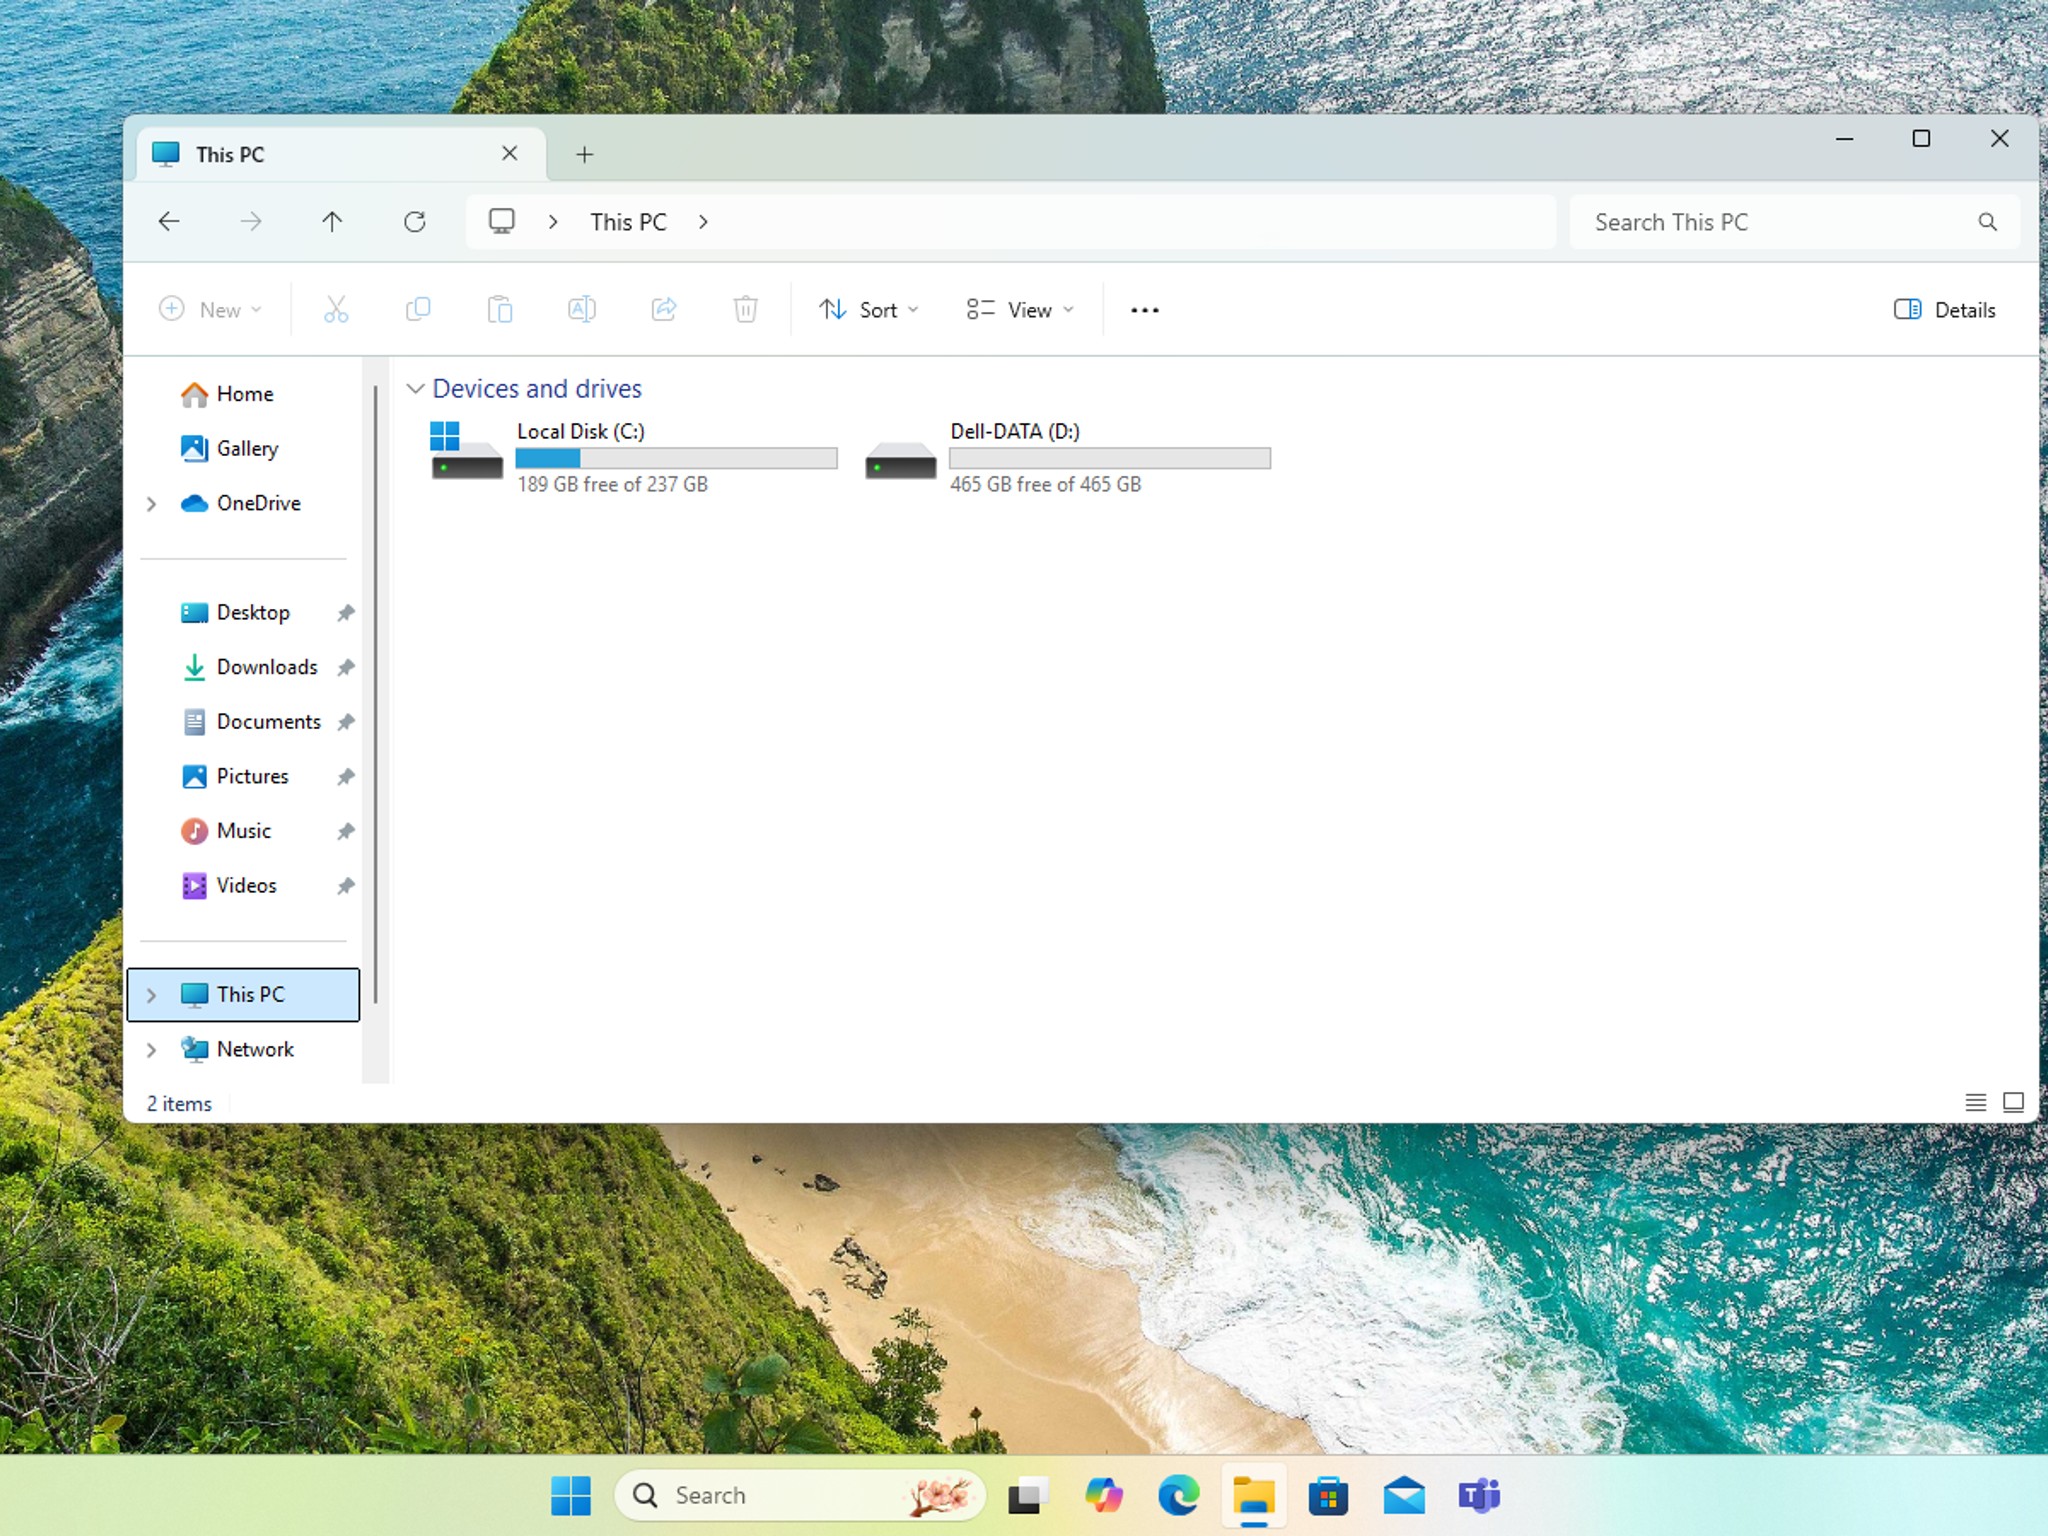Image resolution: width=2048 pixels, height=1536 pixels.
Task: Click the monitor icon in address bar
Action: 502,222
